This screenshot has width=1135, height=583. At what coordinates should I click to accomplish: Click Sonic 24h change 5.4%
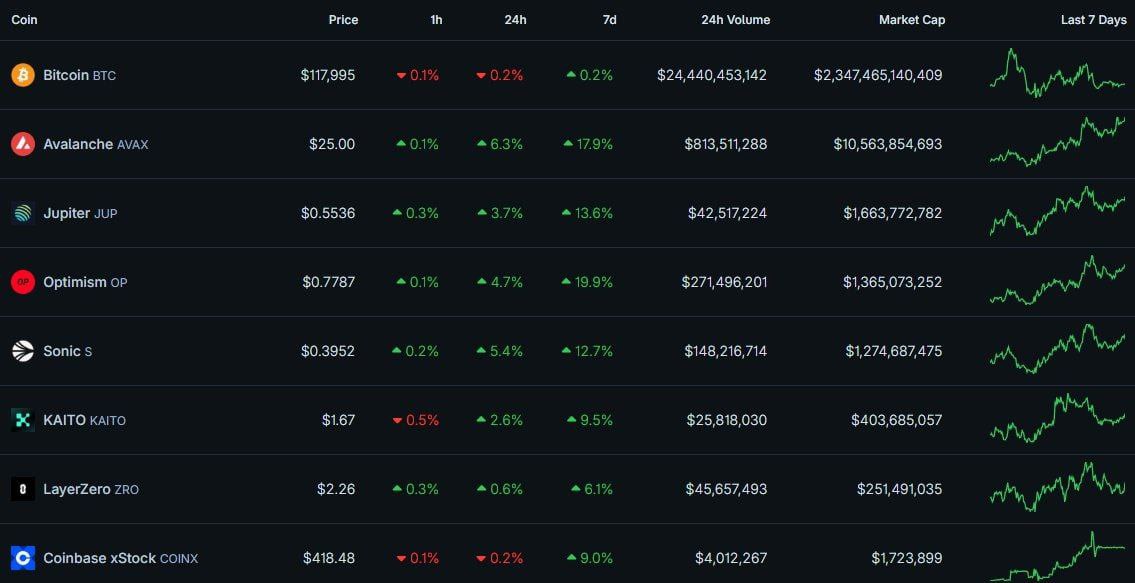click(x=500, y=351)
